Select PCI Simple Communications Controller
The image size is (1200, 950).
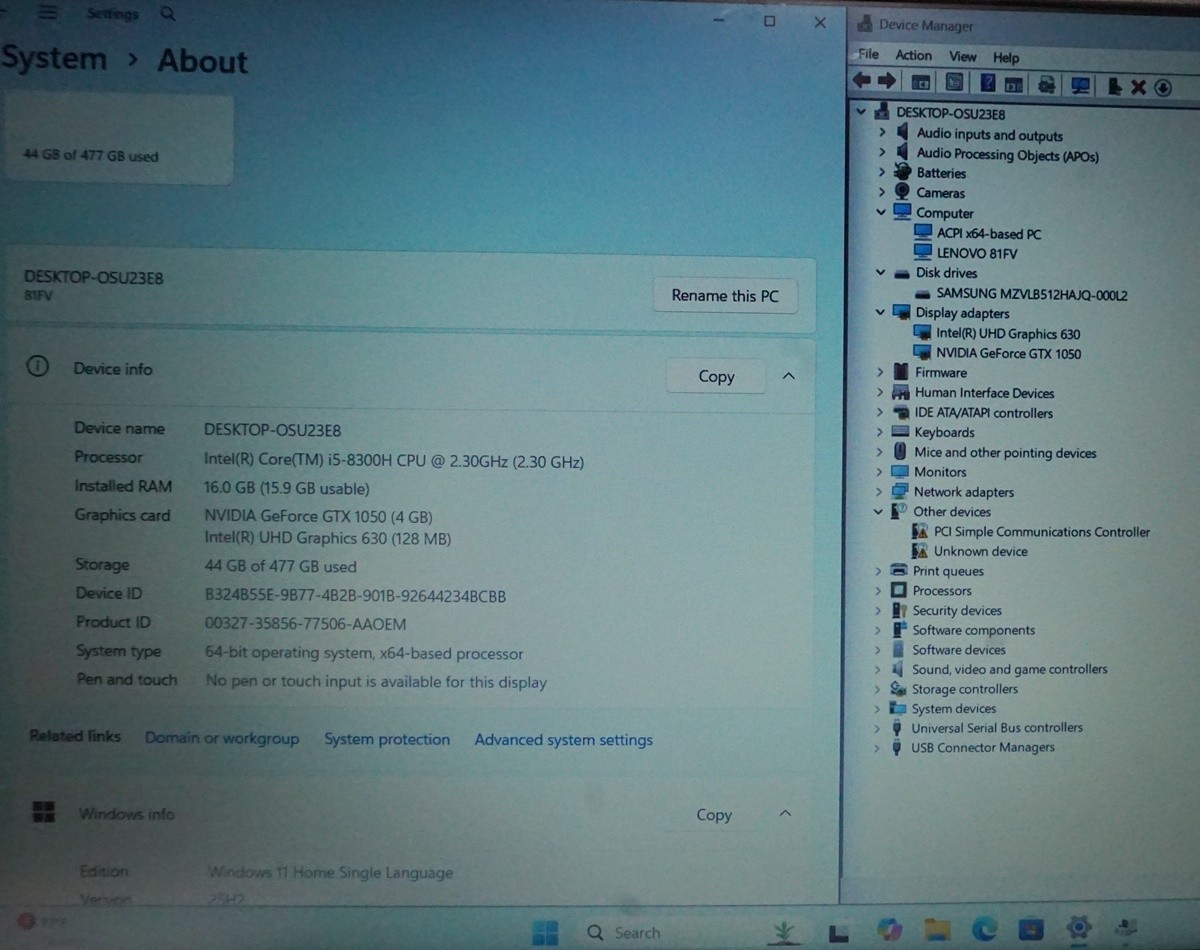tap(1042, 532)
